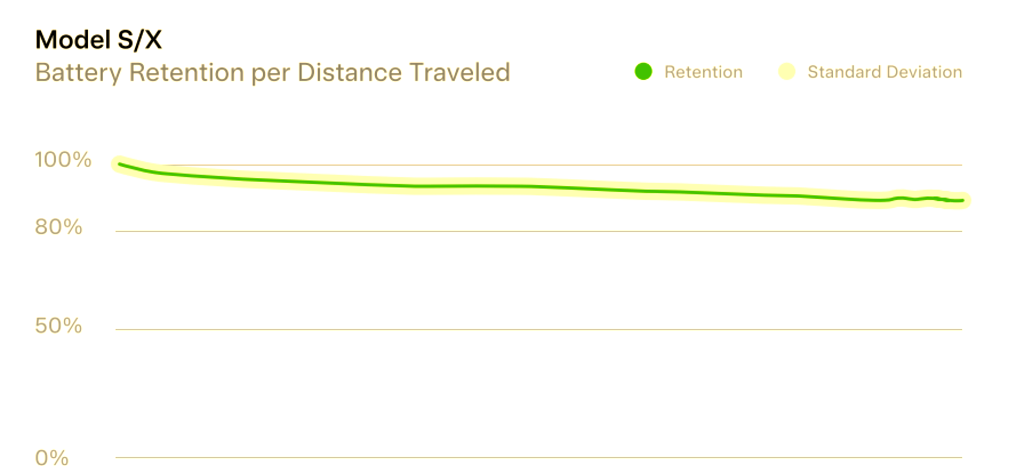Select the 80% y-axis label
Image resolution: width=1014 pixels, height=466 pixels.
pyautogui.click(x=59, y=228)
